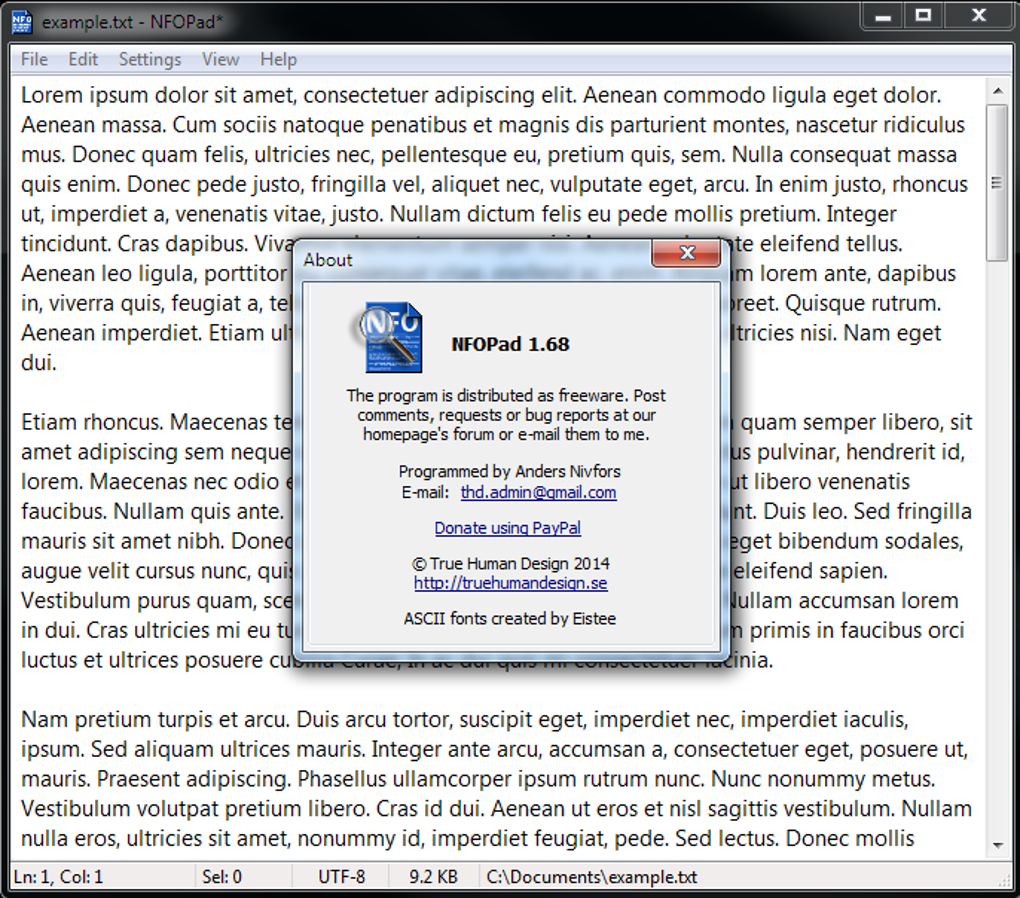Click '© True Human Design 2014' text
The width and height of the screenshot is (1020, 898).
point(511,564)
